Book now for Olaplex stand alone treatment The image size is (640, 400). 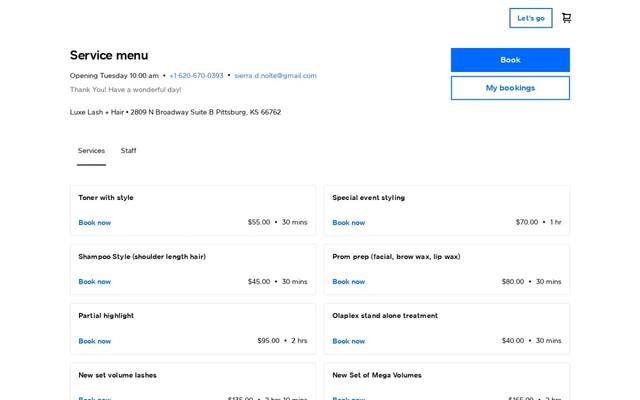[x=349, y=341]
